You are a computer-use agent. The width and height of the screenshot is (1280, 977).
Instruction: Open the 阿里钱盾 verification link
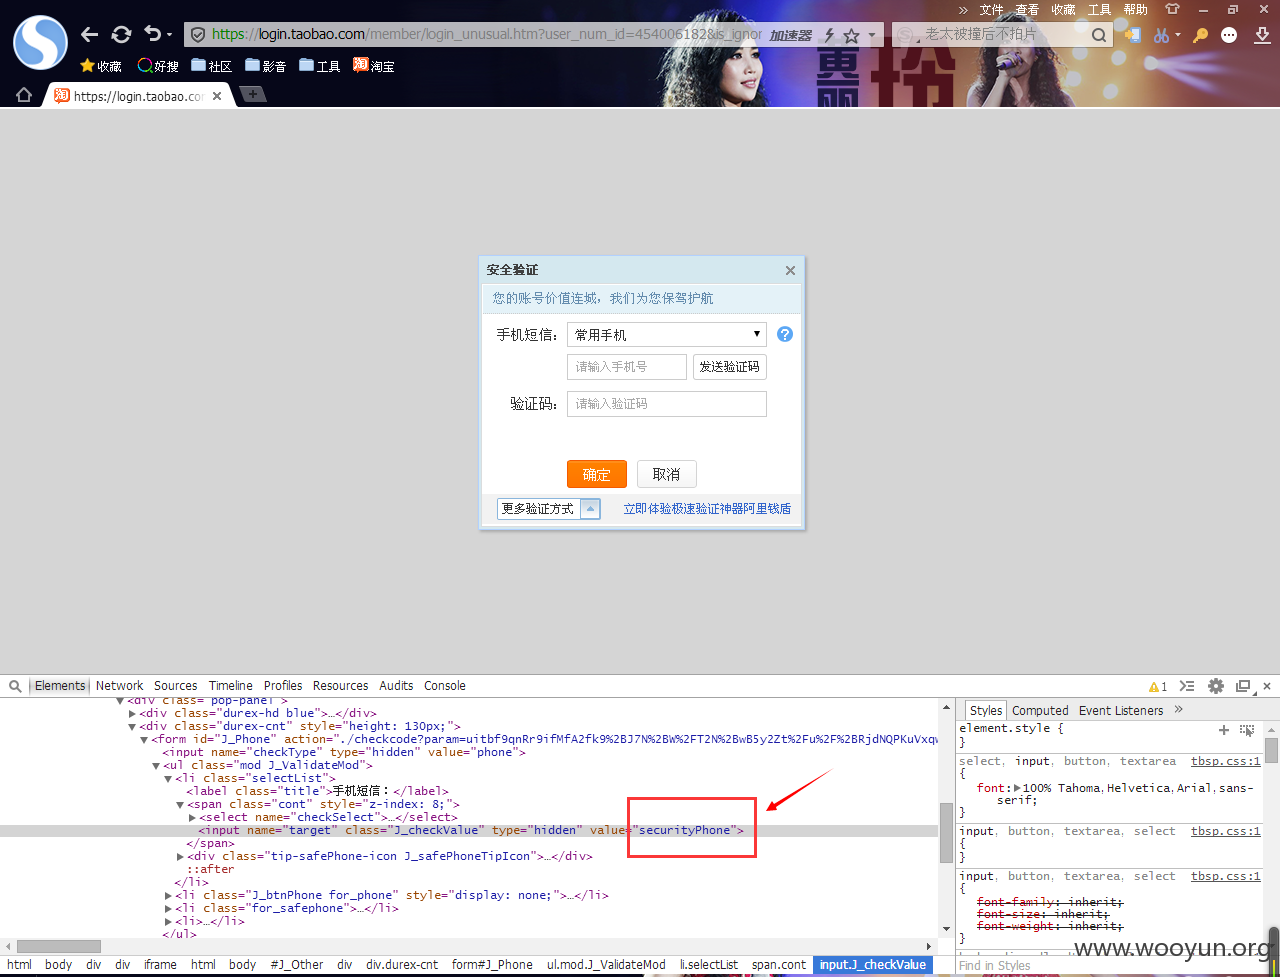point(707,509)
